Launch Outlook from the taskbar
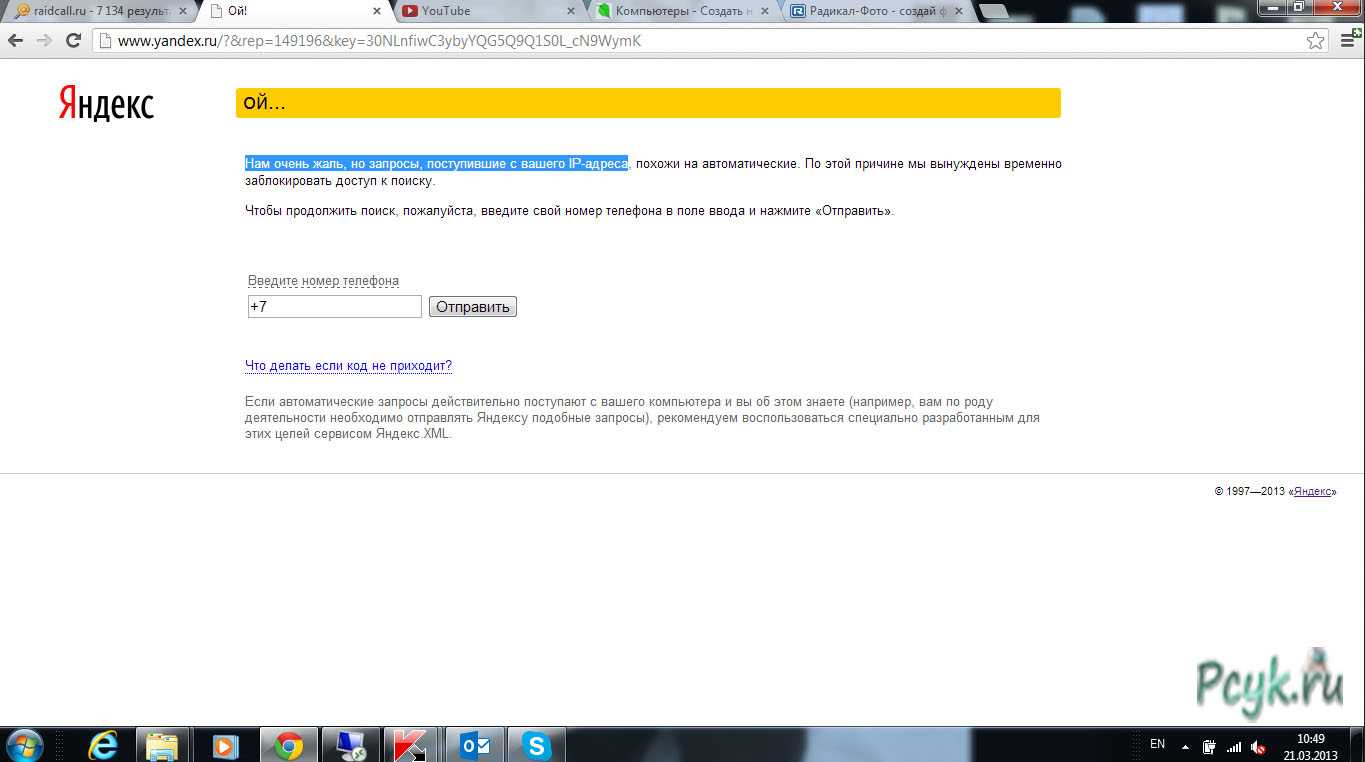1365x762 pixels. [474, 746]
